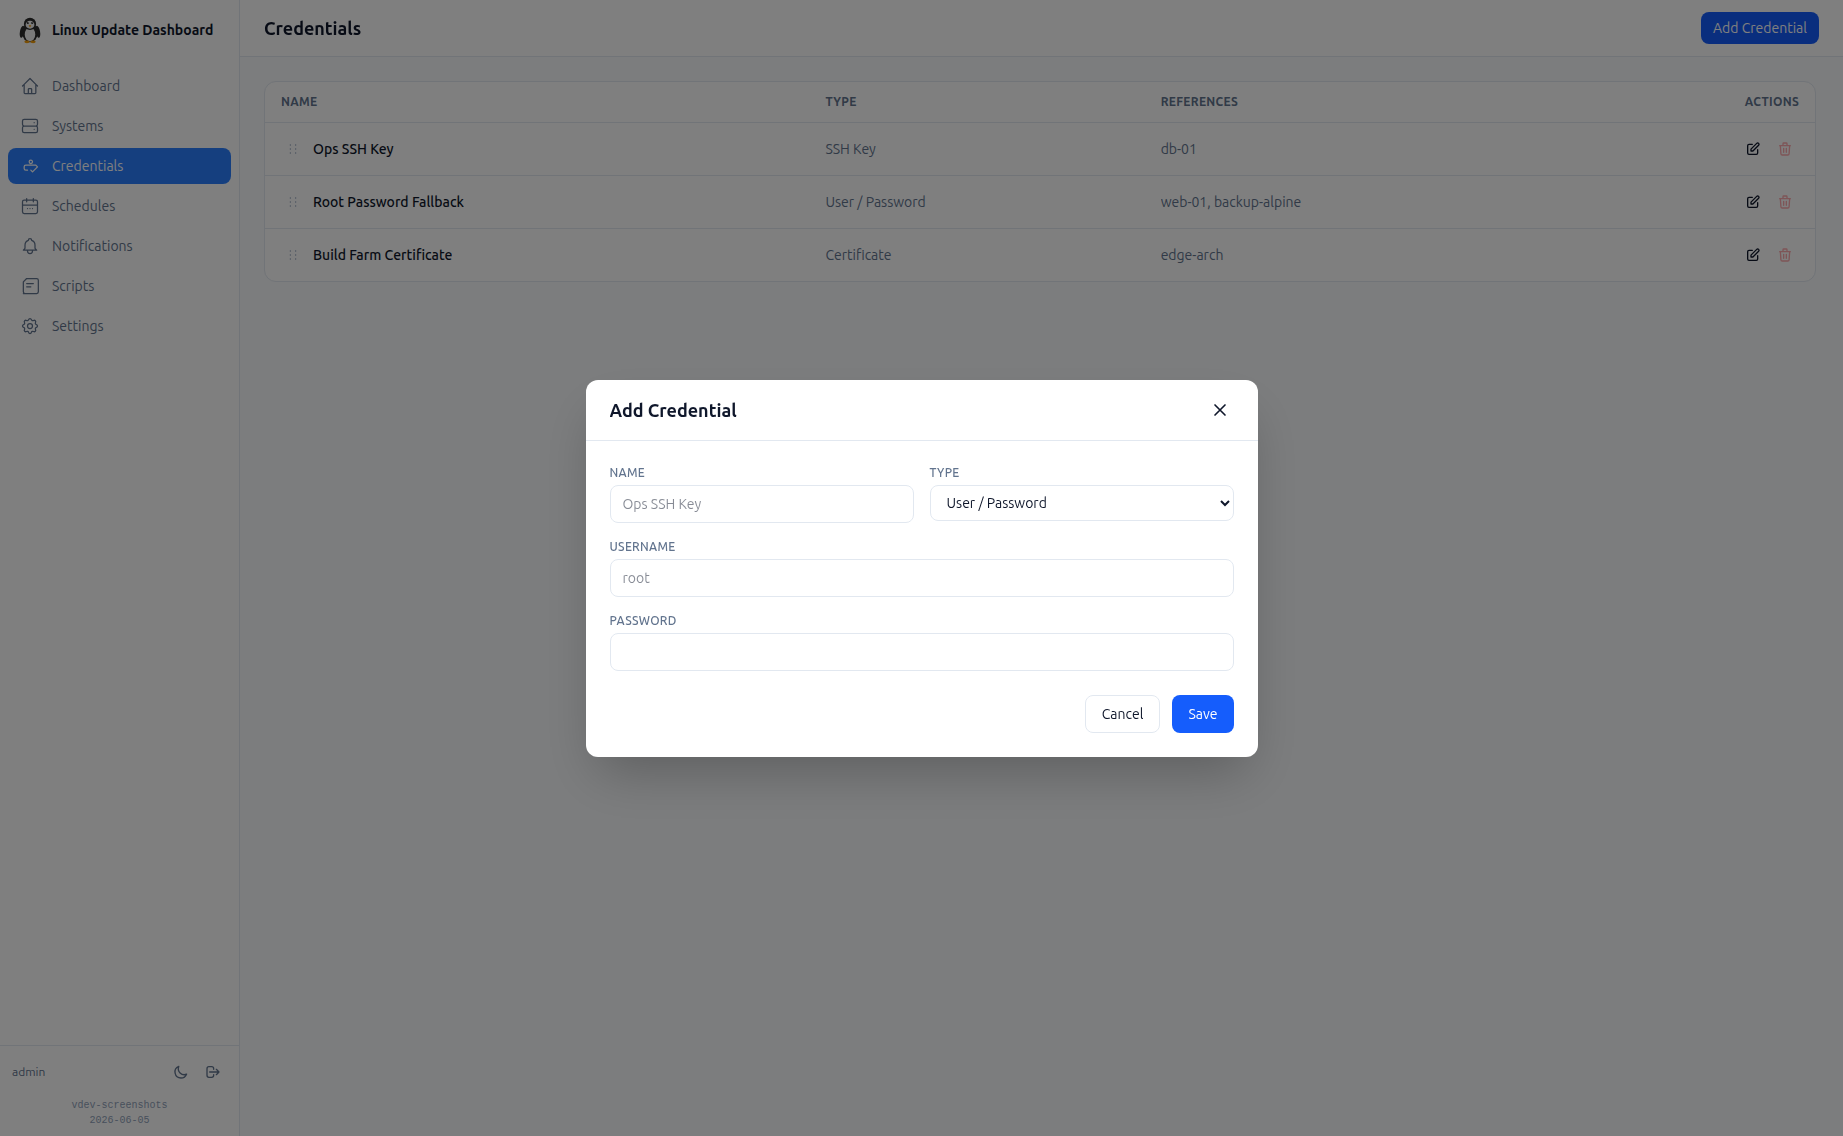
Task: Click the Schedules calendar icon
Action: pos(30,206)
